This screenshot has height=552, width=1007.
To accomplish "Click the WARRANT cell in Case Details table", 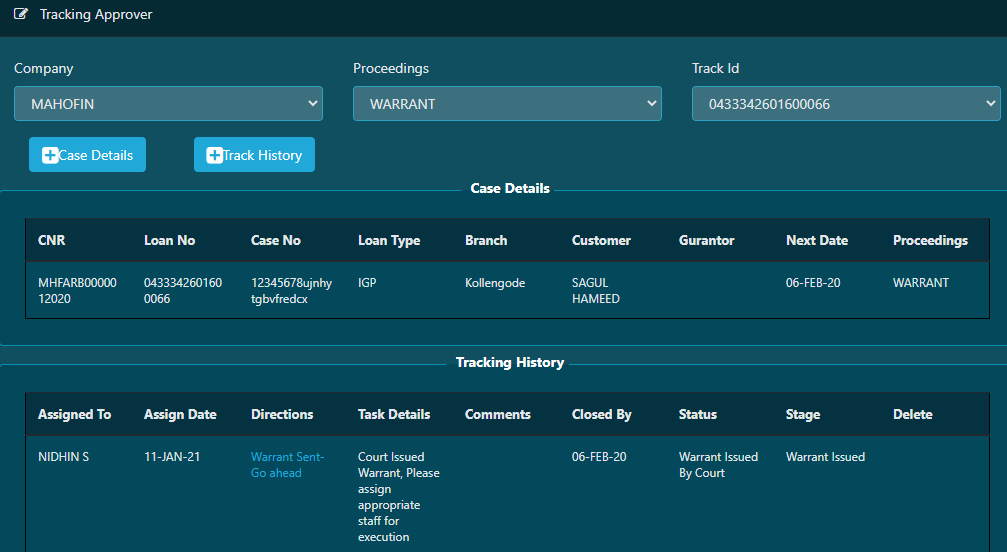I will coord(920,282).
